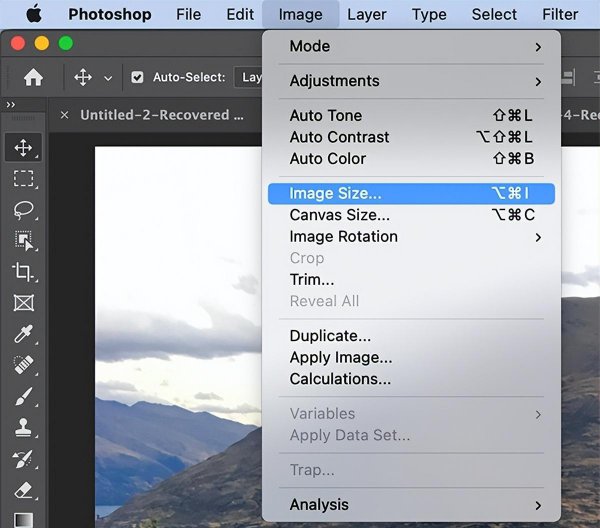The image size is (600, 528).
Task: Expand the toolbar with double-arrow icon
Action: [11, 104]
